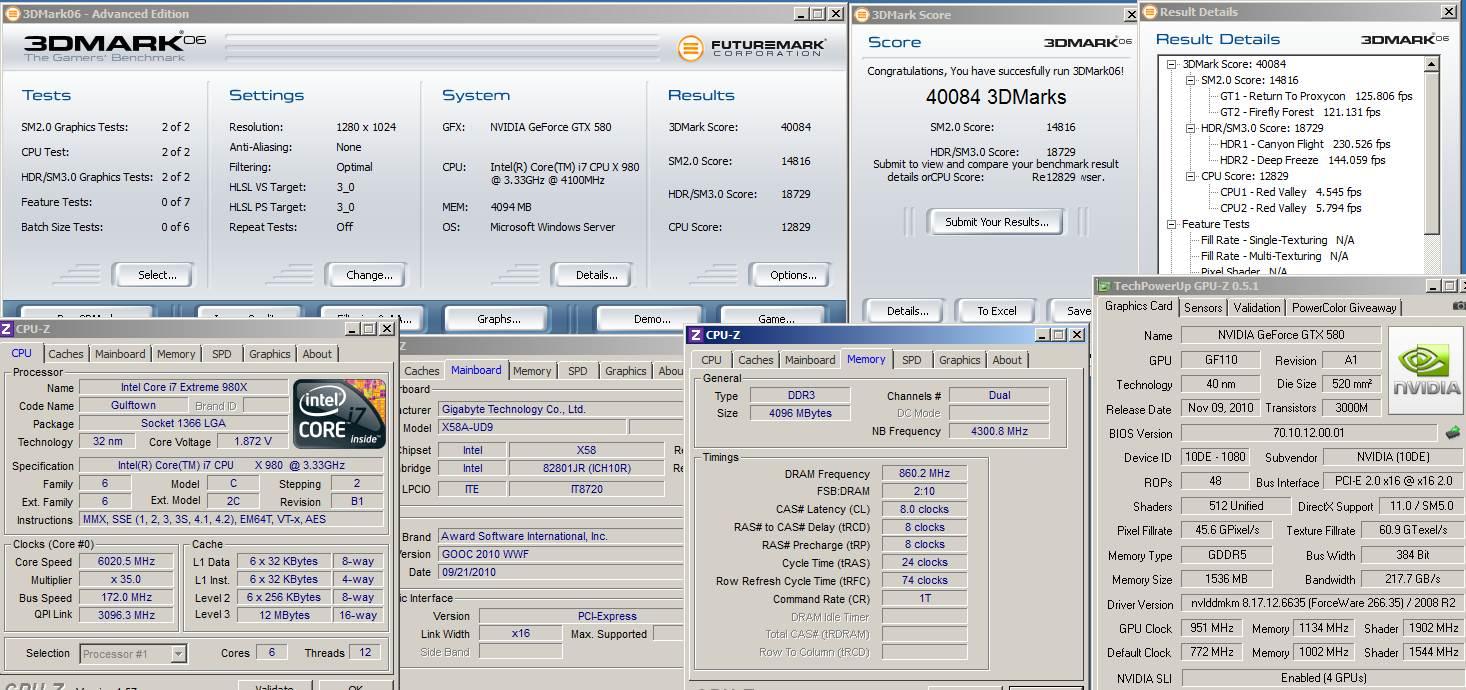The image size is (1466, 690).
Task: Open CPU tab in the CPU-Z Memory window
Action: 712,360
